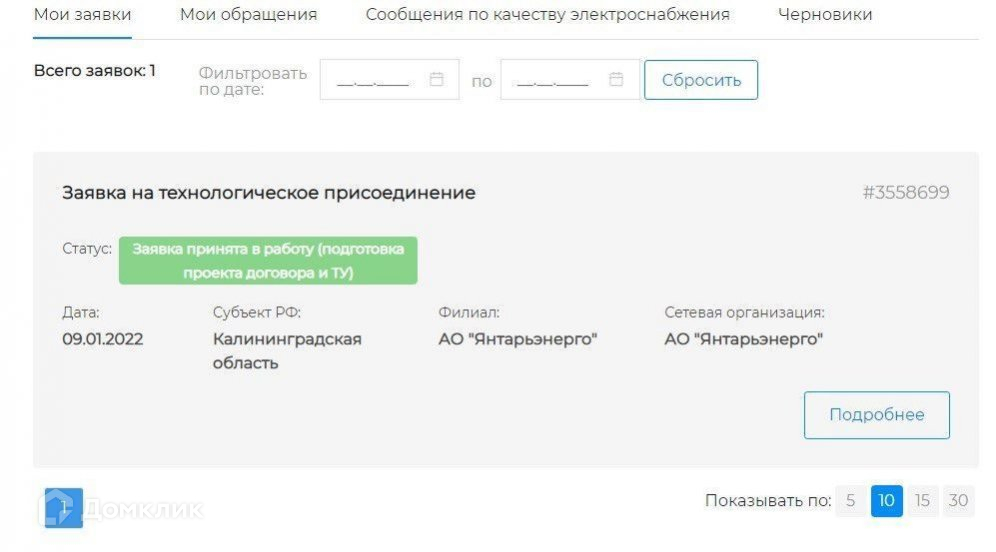Show 15 applications per page

pos(922,501)
